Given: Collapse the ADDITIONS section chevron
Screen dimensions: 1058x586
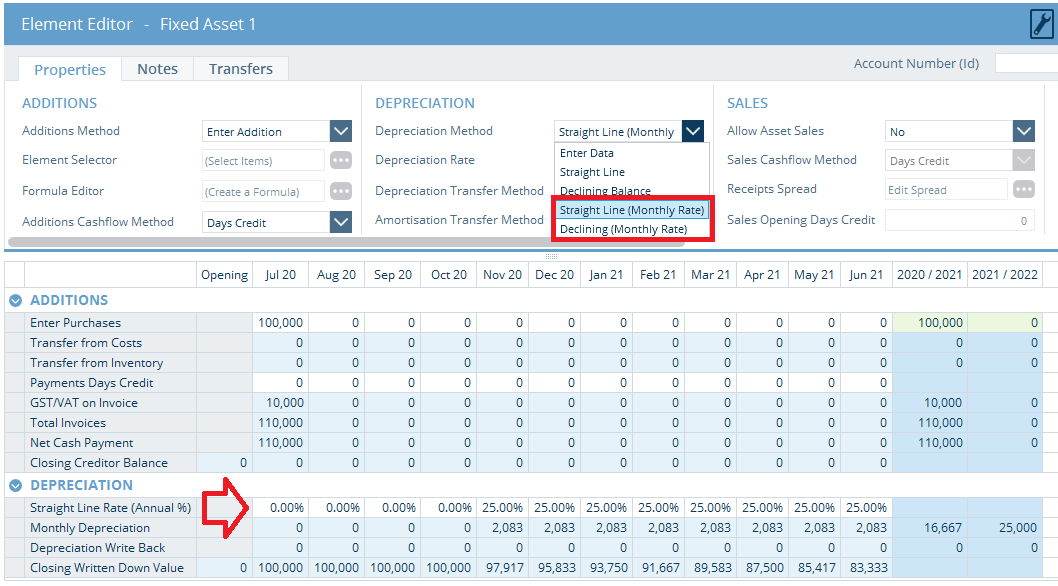Looking at the screenshot, I should click(15, 300).
